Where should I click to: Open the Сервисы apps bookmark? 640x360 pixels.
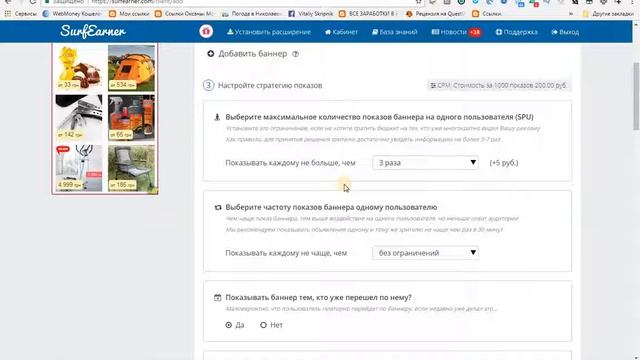(20, 13)
